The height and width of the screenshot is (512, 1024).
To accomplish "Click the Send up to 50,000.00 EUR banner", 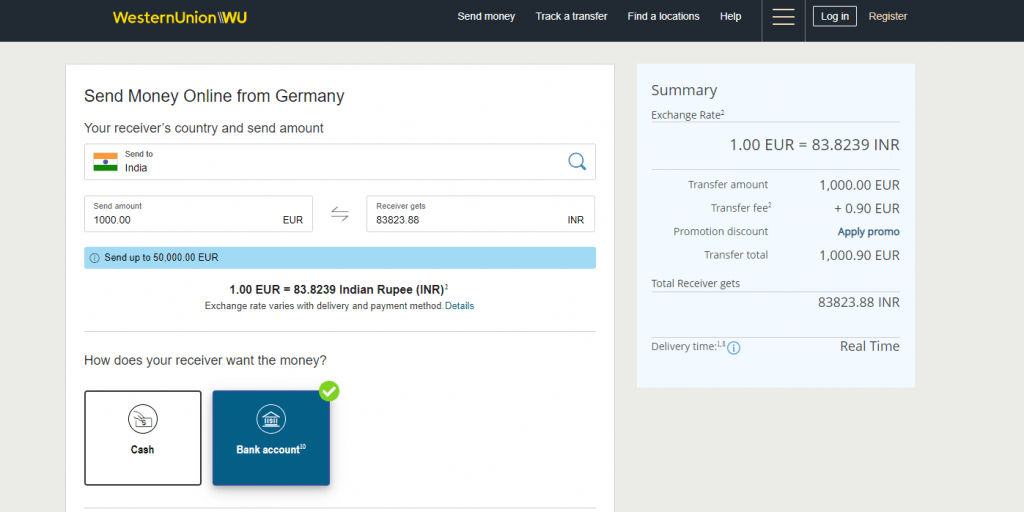I will point(340,258).
